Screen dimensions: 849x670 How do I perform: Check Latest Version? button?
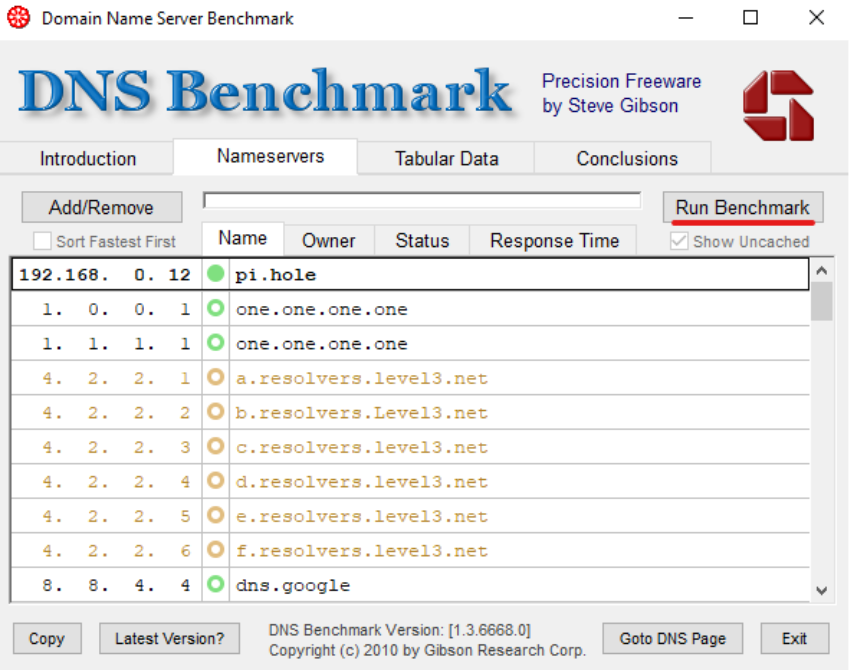tap(169, 639)
